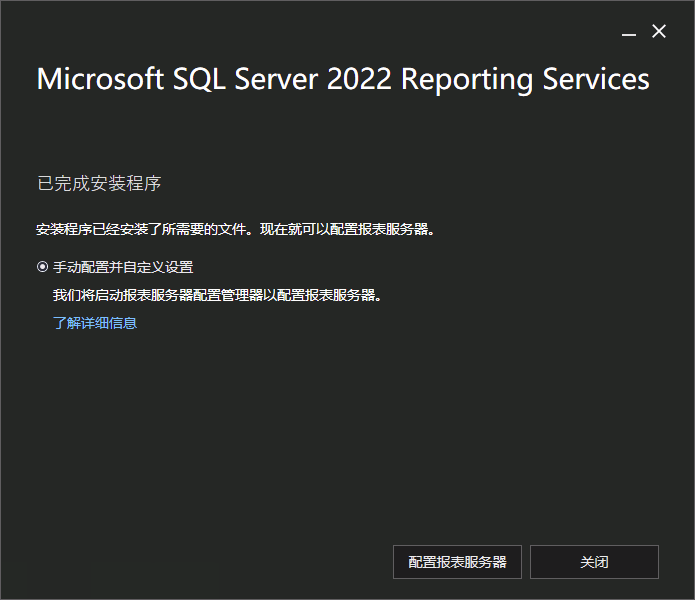Click the Microsoft SQL Server 2022 Reporting Services title

coord(343,80)
